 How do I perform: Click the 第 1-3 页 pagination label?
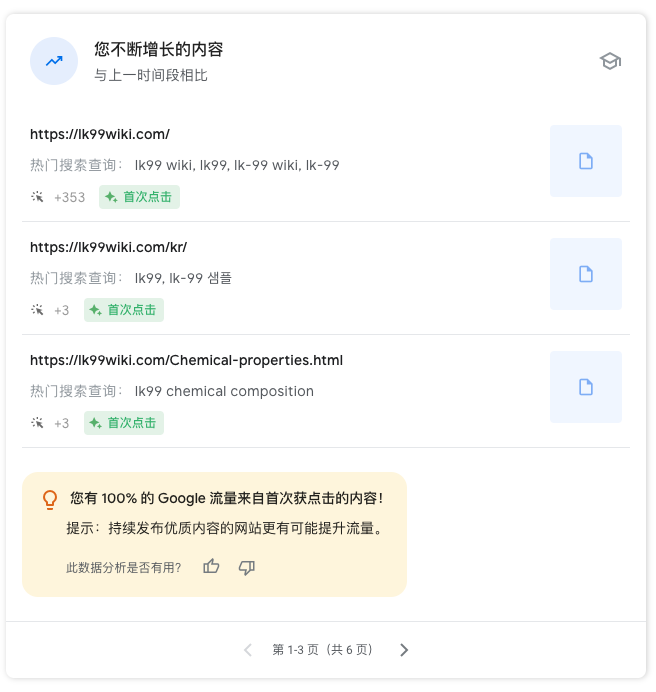pos(322,650)
